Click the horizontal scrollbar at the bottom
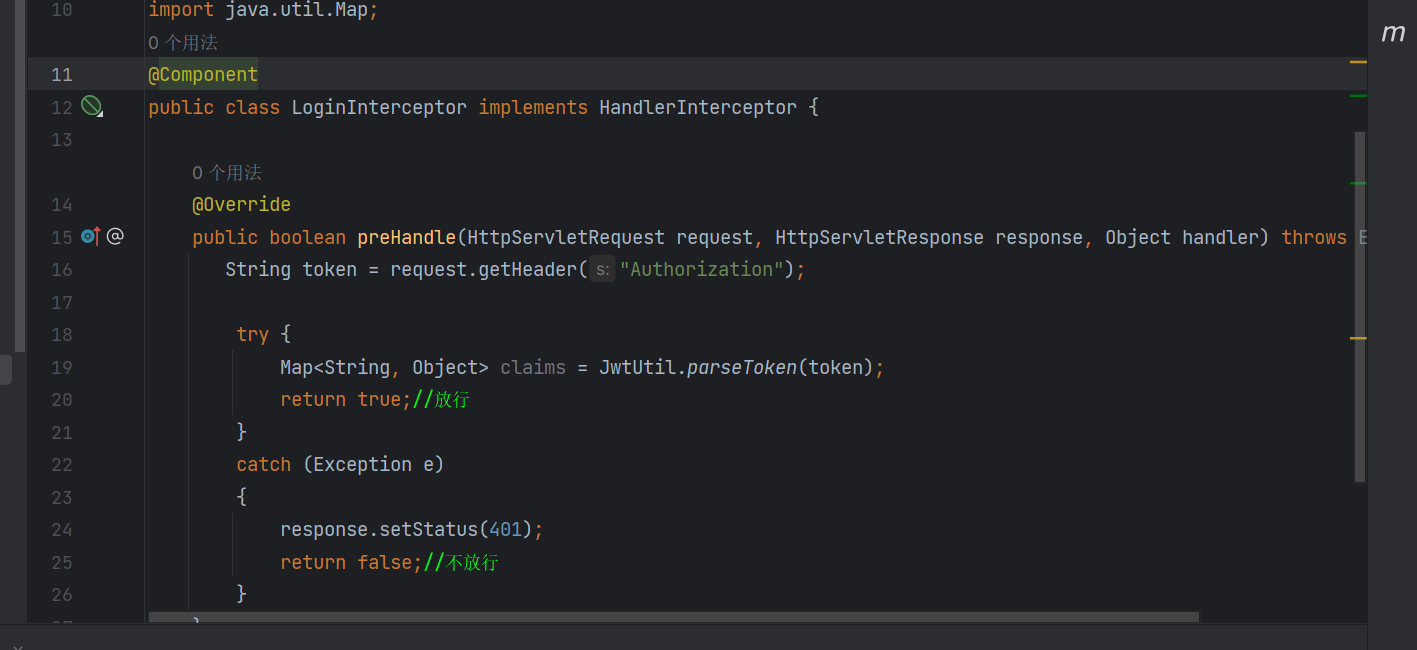Viewport: 1417px width, 650px height. coord(670,616)
